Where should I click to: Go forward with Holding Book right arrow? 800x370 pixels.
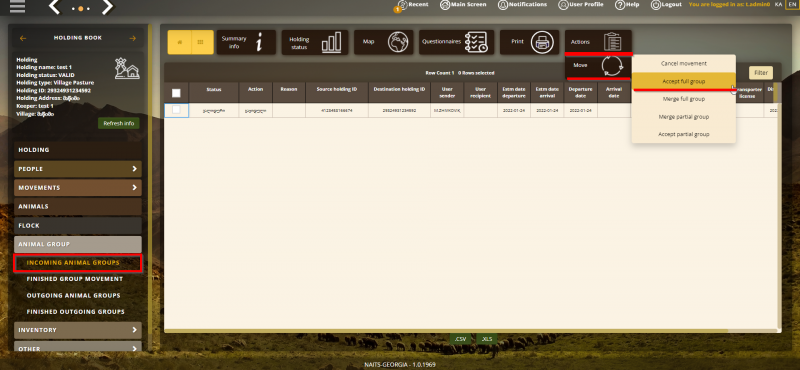click(133, 38)
